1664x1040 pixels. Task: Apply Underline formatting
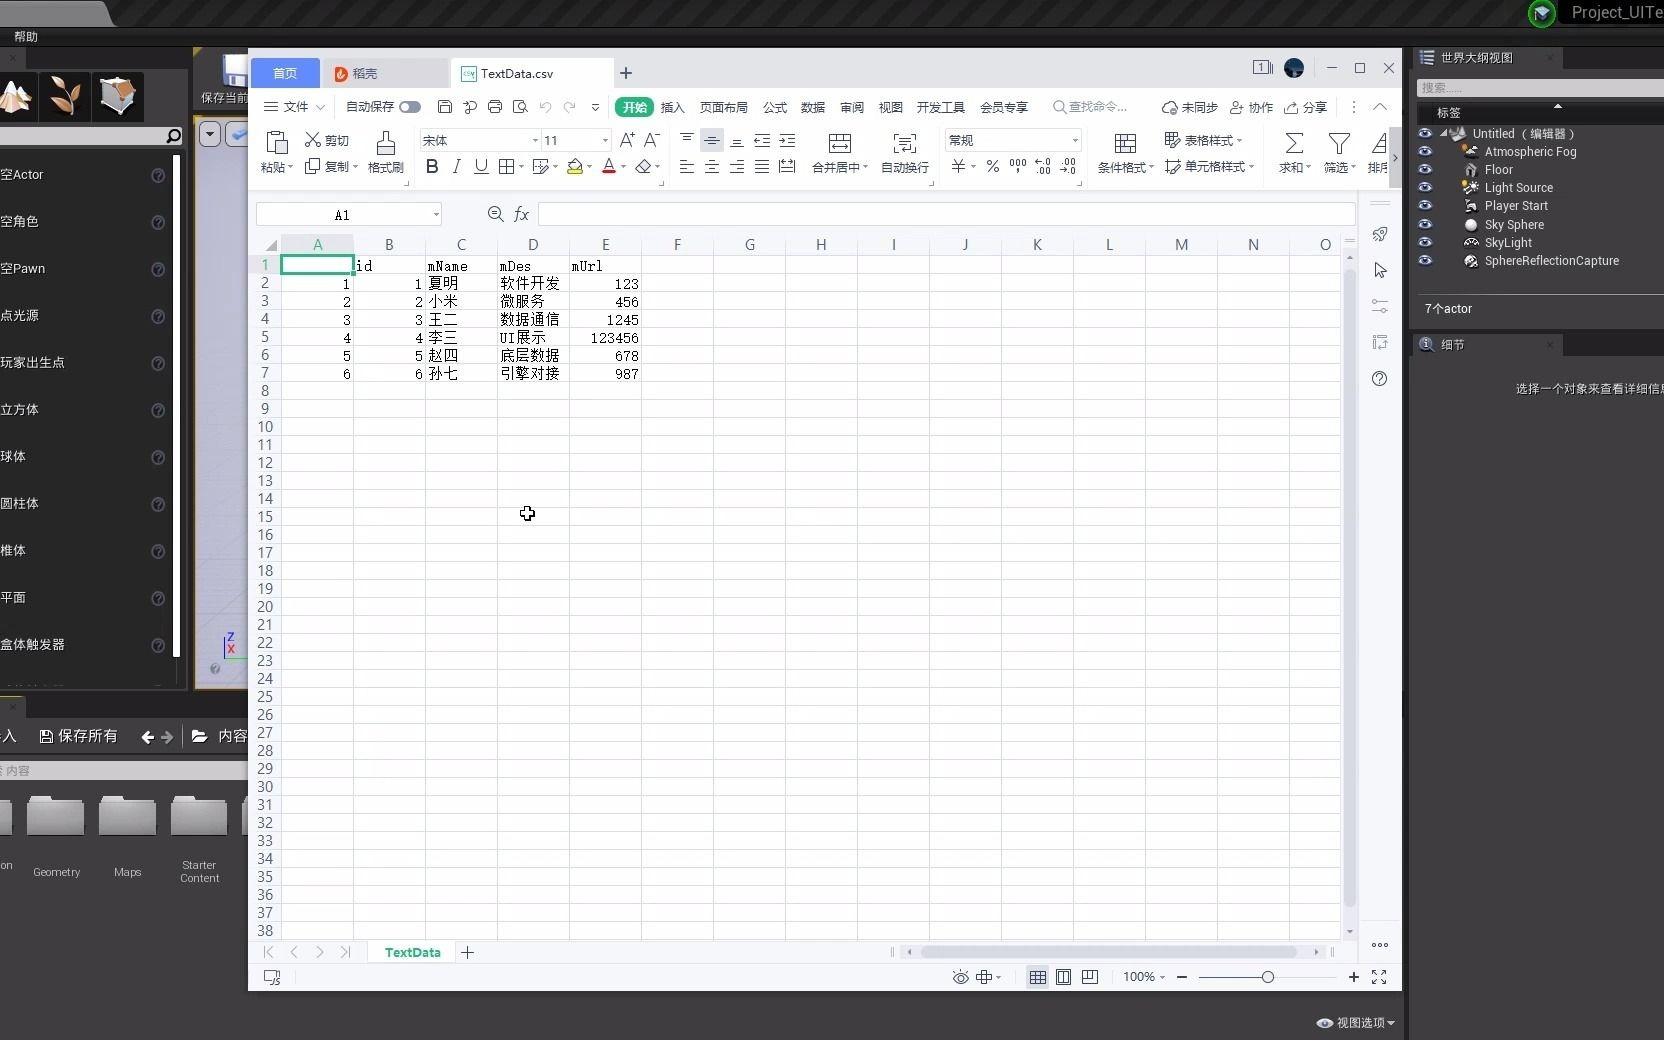(481, 166)
